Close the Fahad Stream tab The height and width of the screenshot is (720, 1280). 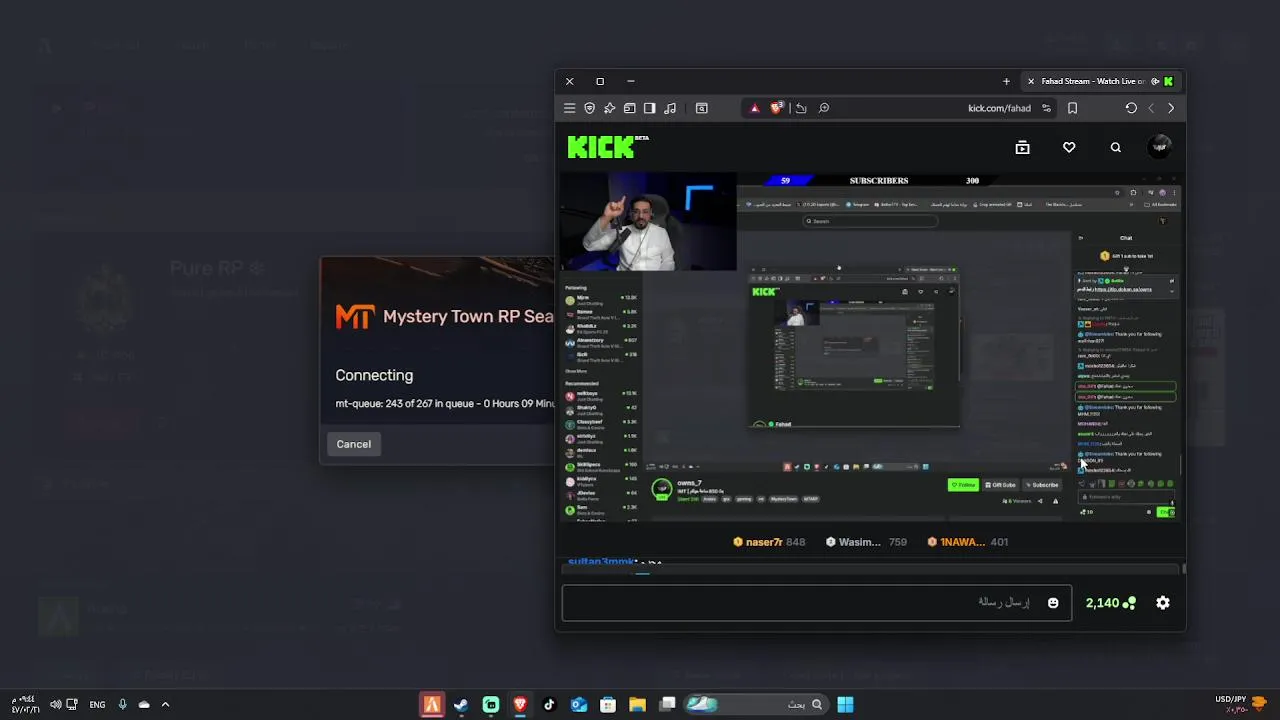1031,81
